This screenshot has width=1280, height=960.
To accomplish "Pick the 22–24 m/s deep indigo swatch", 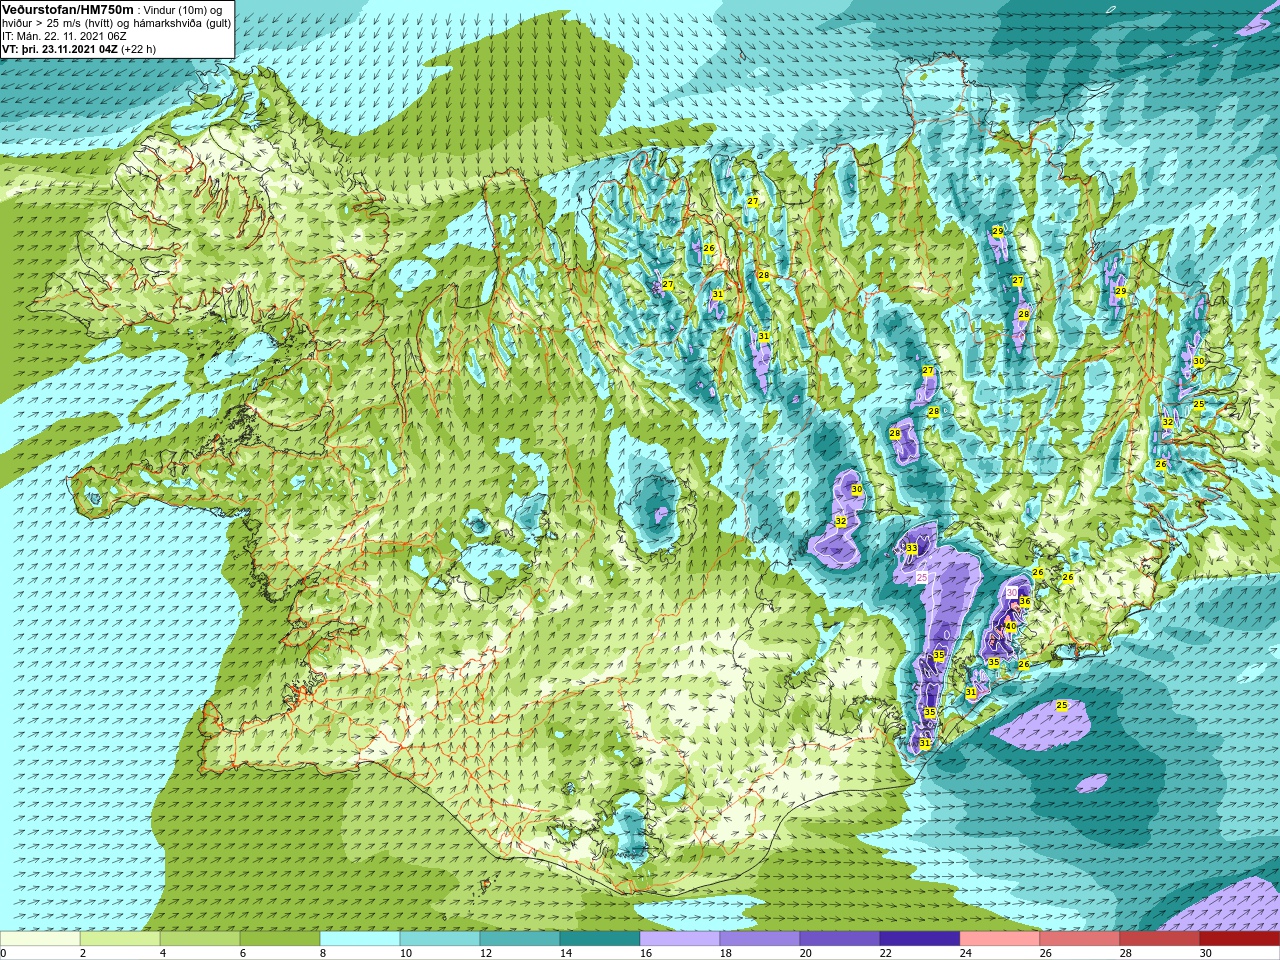I will (920, 939).
